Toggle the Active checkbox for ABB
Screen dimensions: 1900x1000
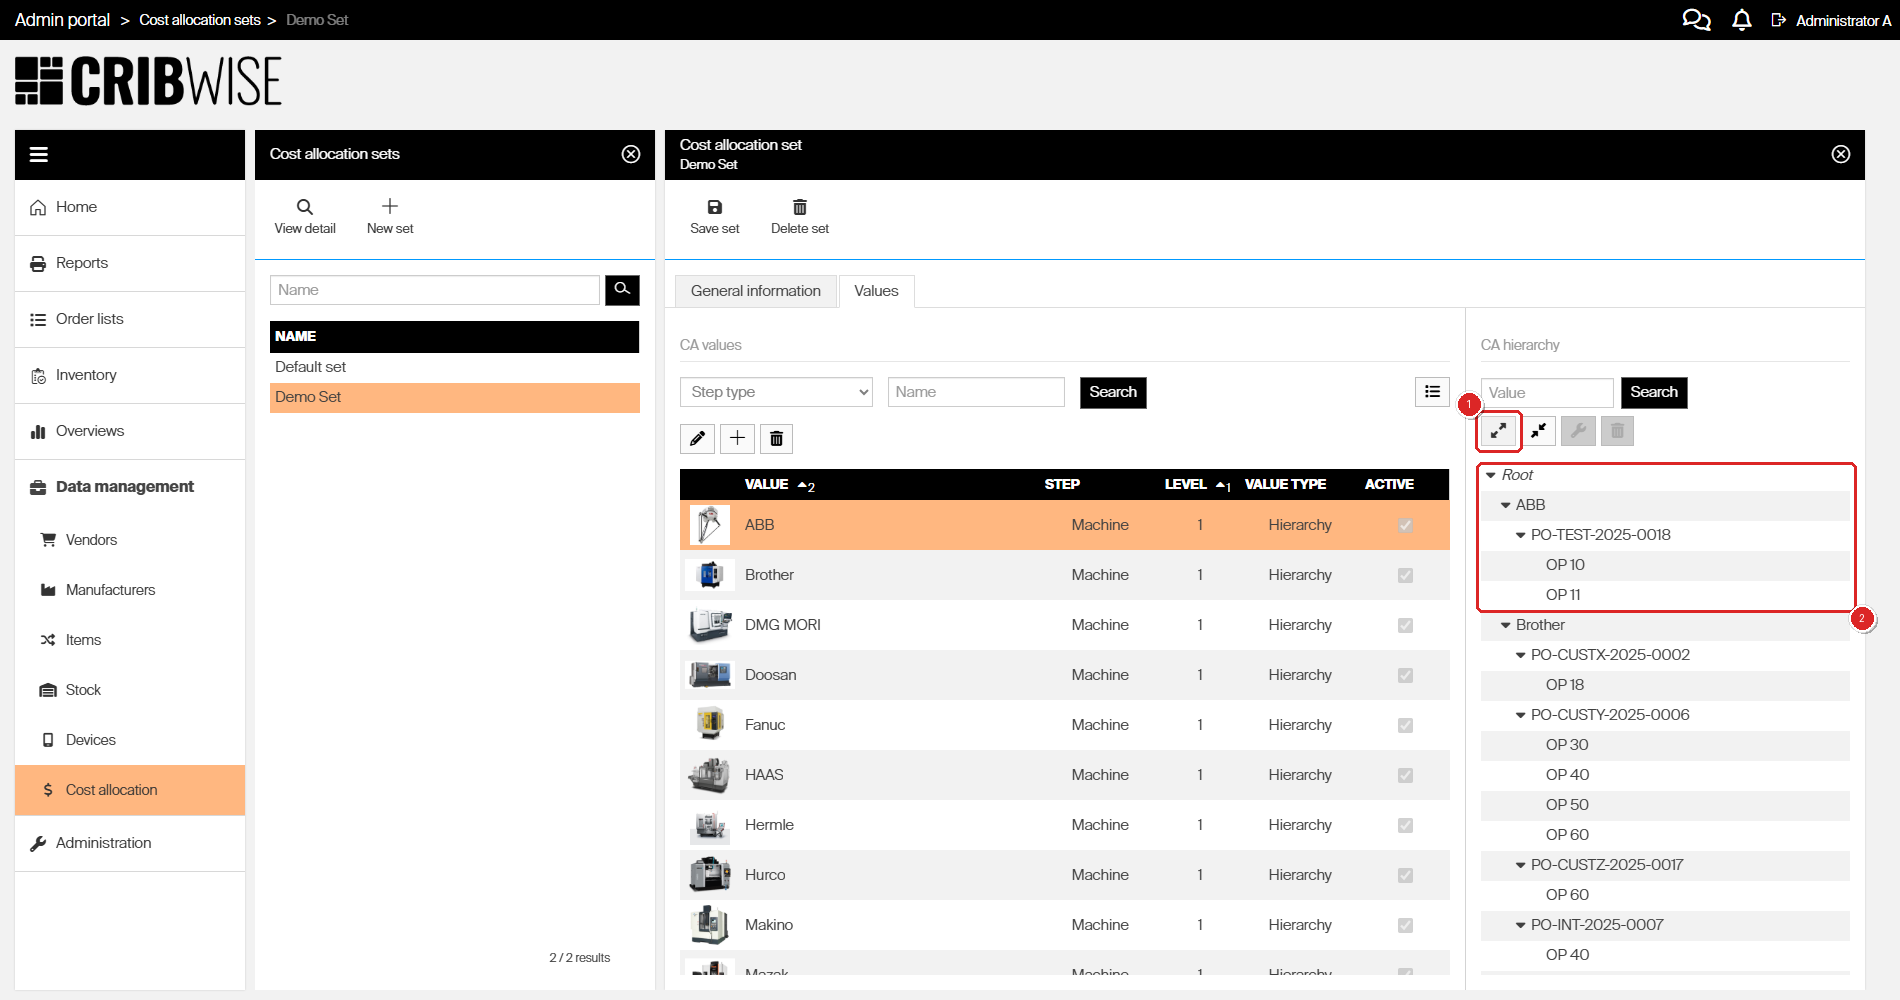tap(1405, 525)
